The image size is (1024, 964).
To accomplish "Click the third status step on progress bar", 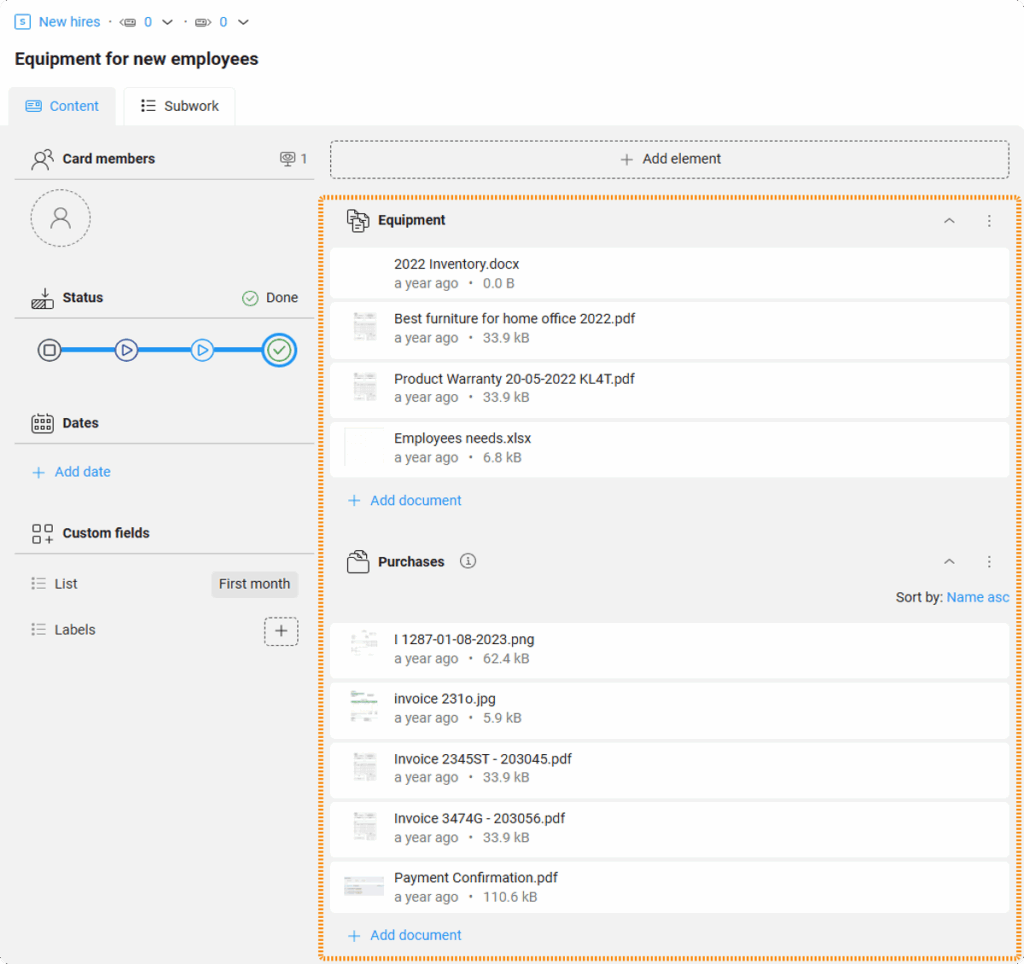I will (x=202, y=350).
